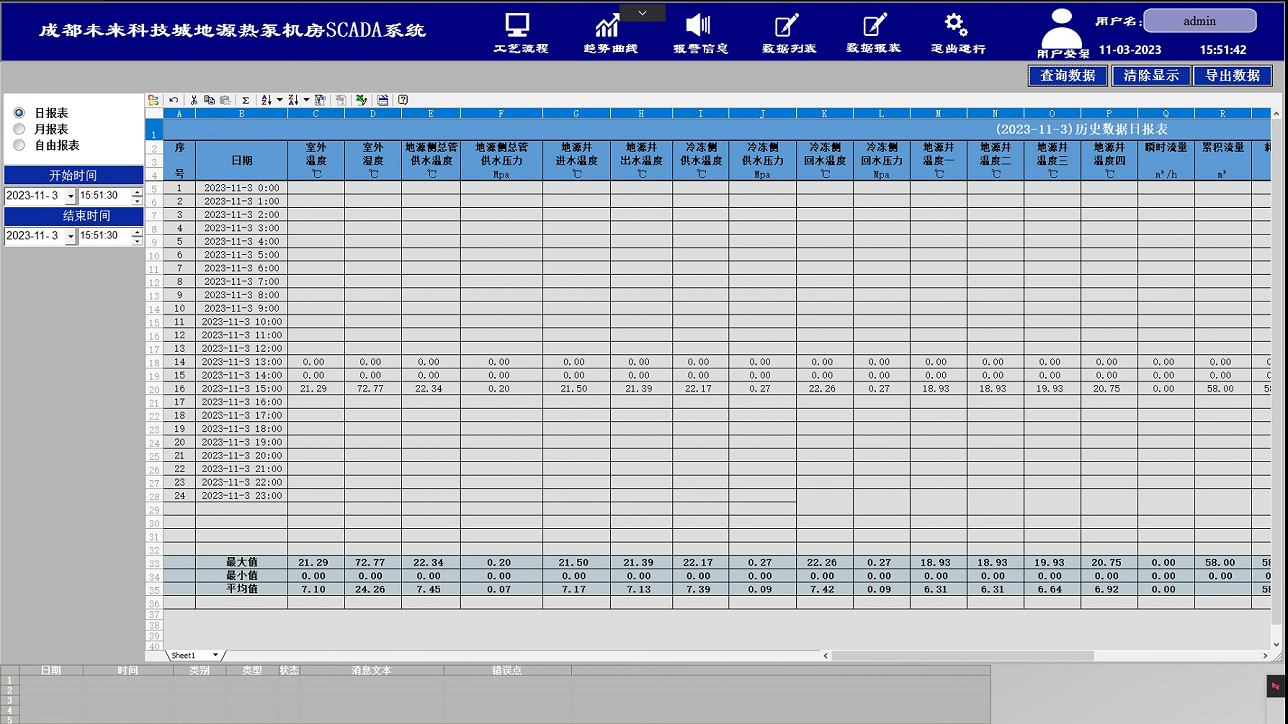Click the Sum sigma icon

pyautogui.click(x=245, y=100)
